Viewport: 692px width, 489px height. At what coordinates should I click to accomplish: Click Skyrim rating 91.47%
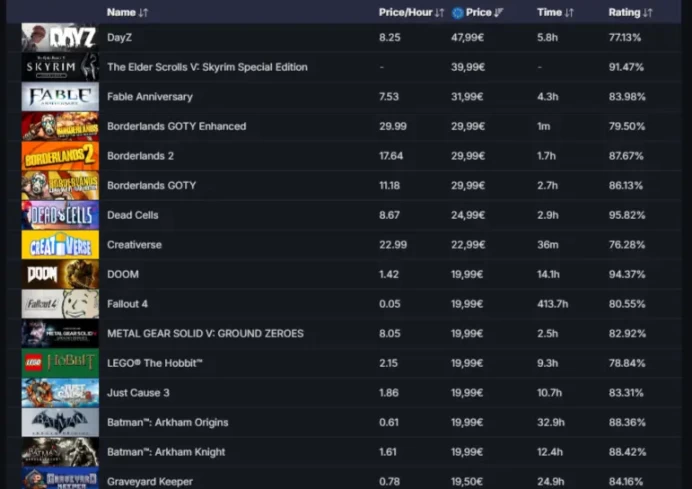626,67
